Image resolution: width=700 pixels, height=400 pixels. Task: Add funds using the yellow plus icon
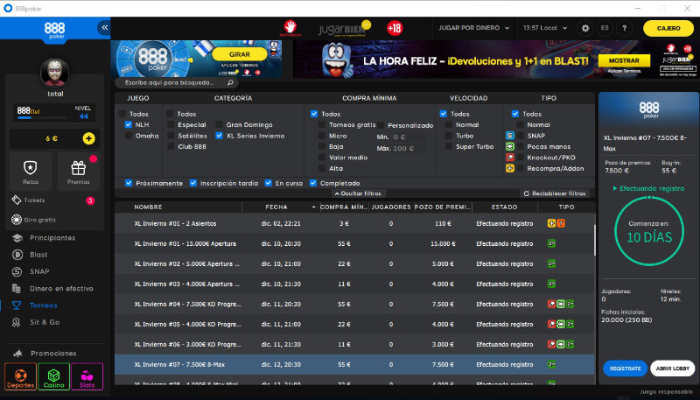pyautogui.click(x=88, y=139)
